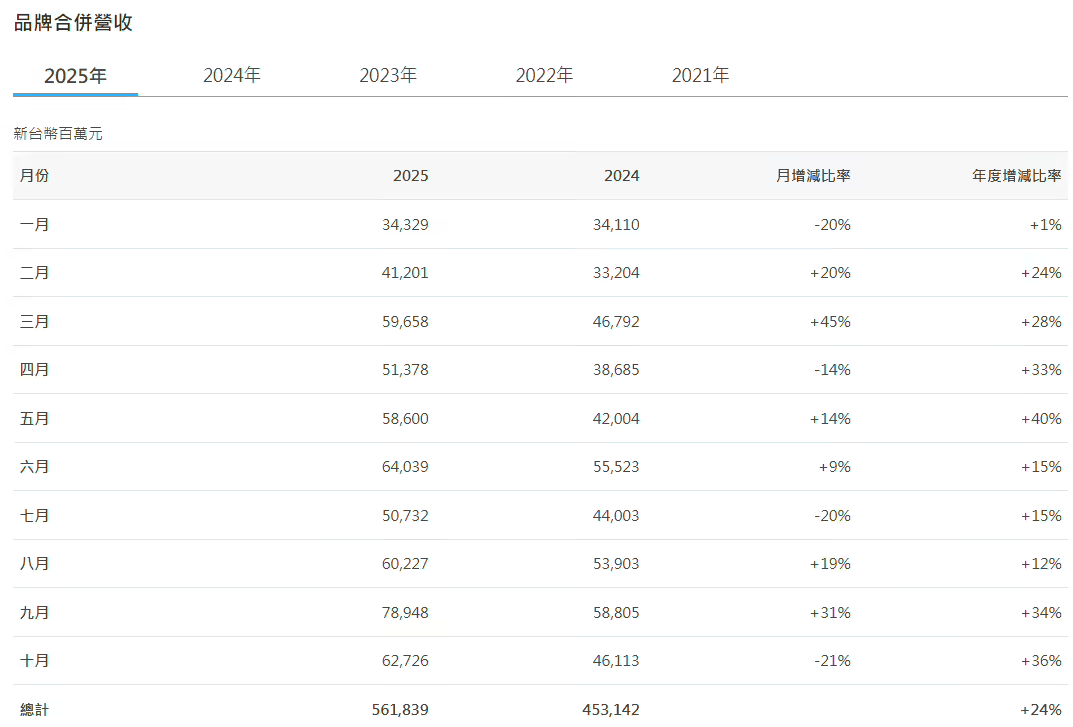Select the 一月 row label
The width and height of the screenshot is (1073, 727).
click(34, 225)
